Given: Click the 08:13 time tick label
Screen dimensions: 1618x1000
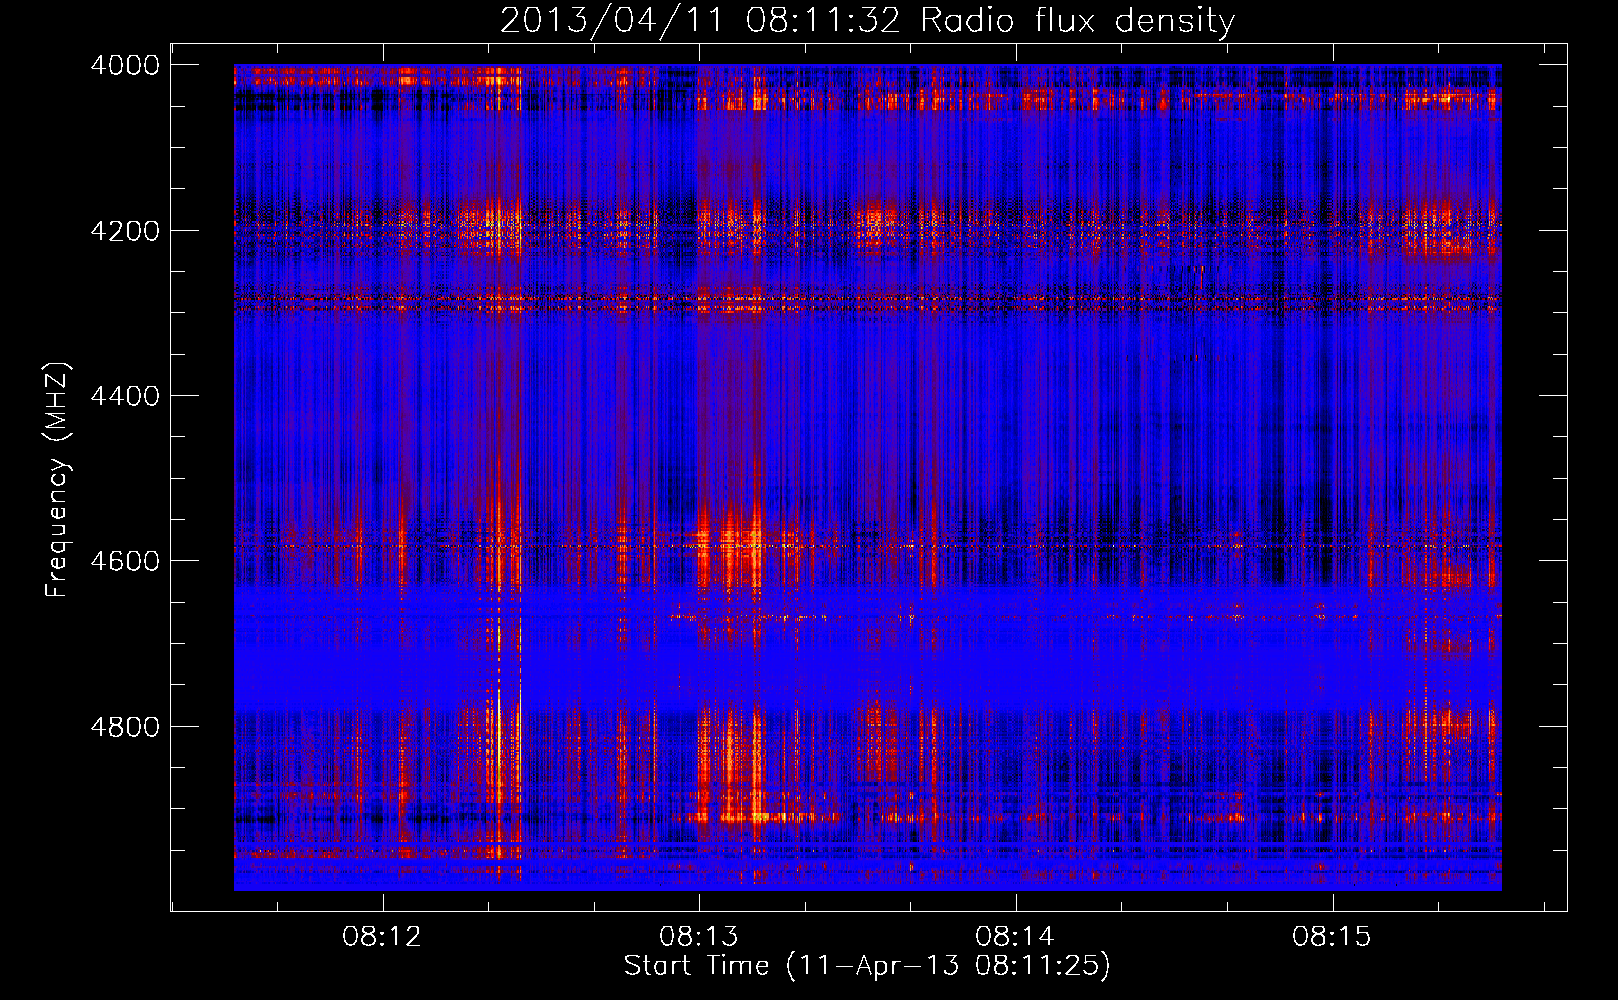Looking at the screenshot, I should pyautogui.click(x=699, y=937).
